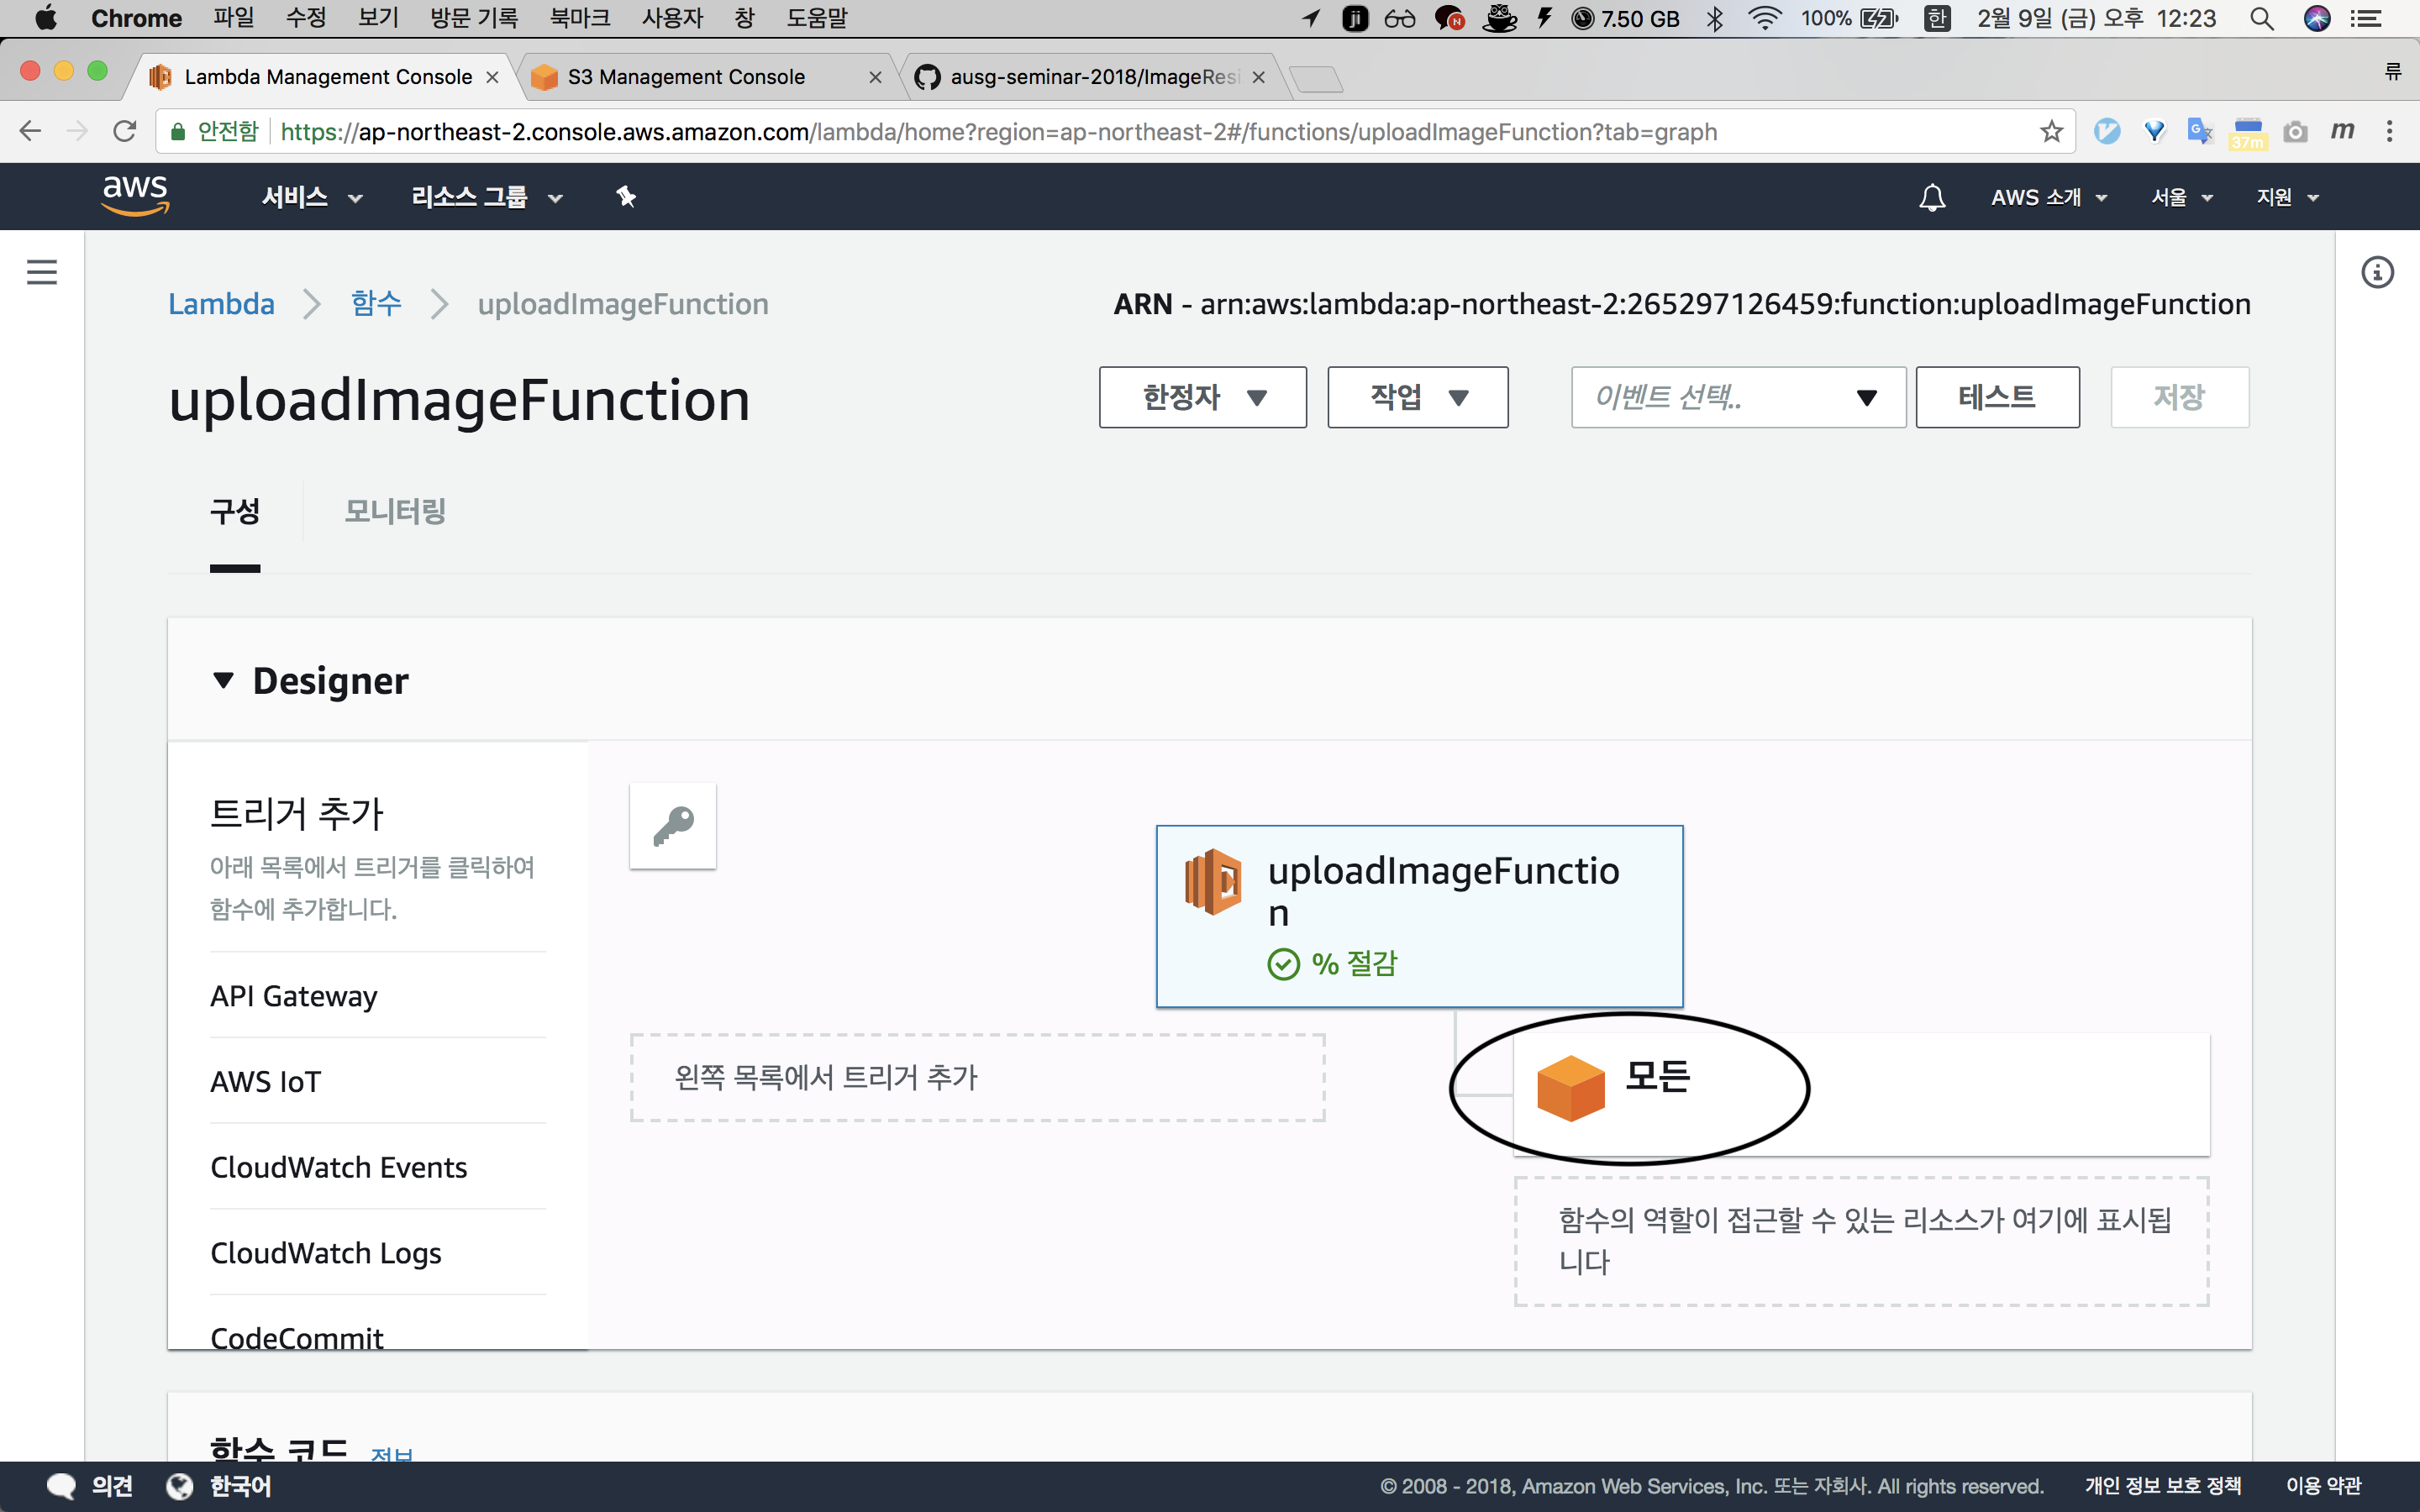Switch to S3 Management Console browser tab
The height and width of the screenshot is (1512, 2420).
[x=686, y=77]
